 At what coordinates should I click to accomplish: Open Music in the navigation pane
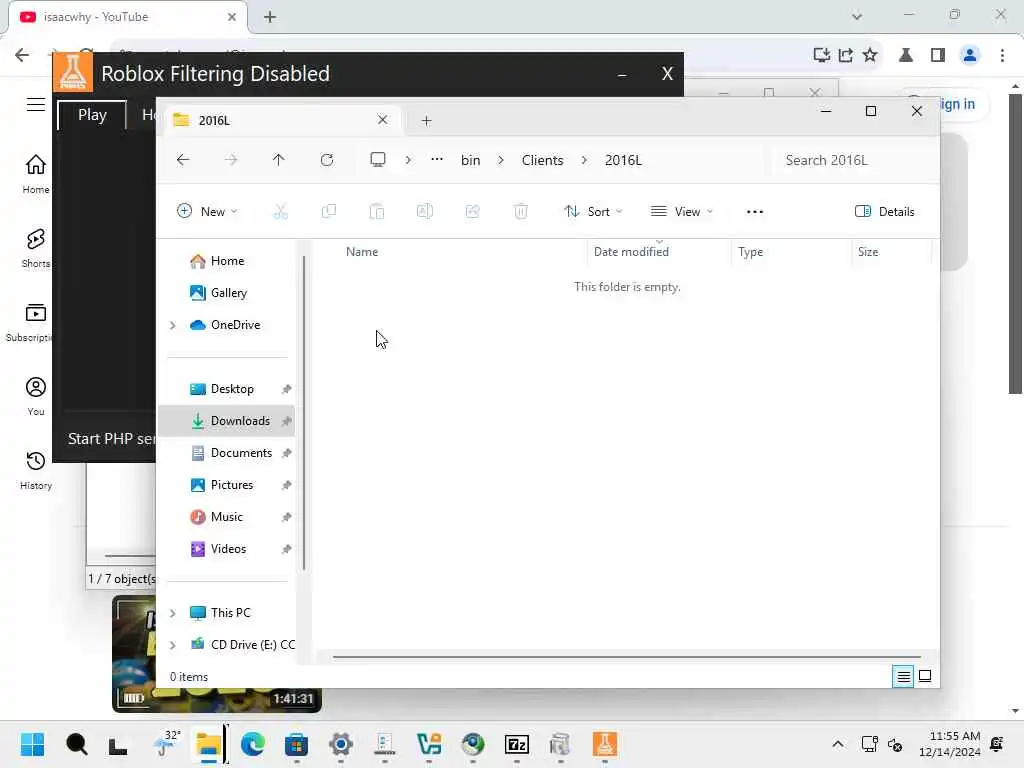pyautogui.click(x=226, y=517)
